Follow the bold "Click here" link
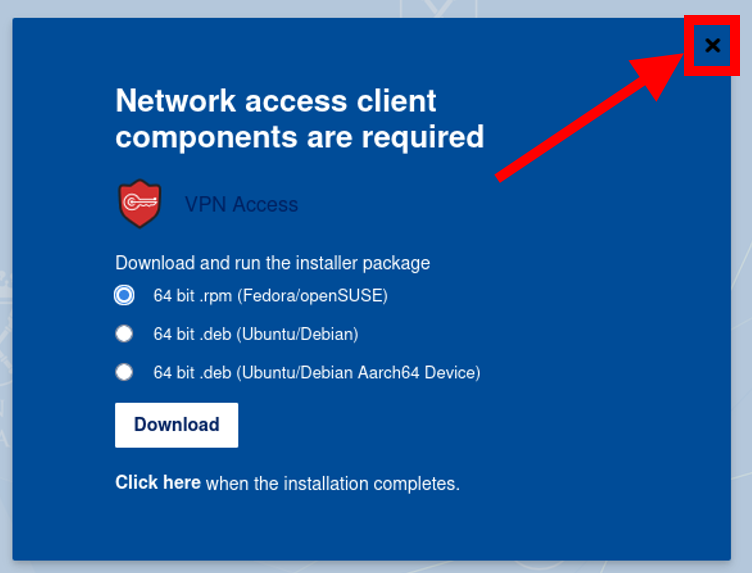The width and height of the screenshot is (752, 573). 158,482
